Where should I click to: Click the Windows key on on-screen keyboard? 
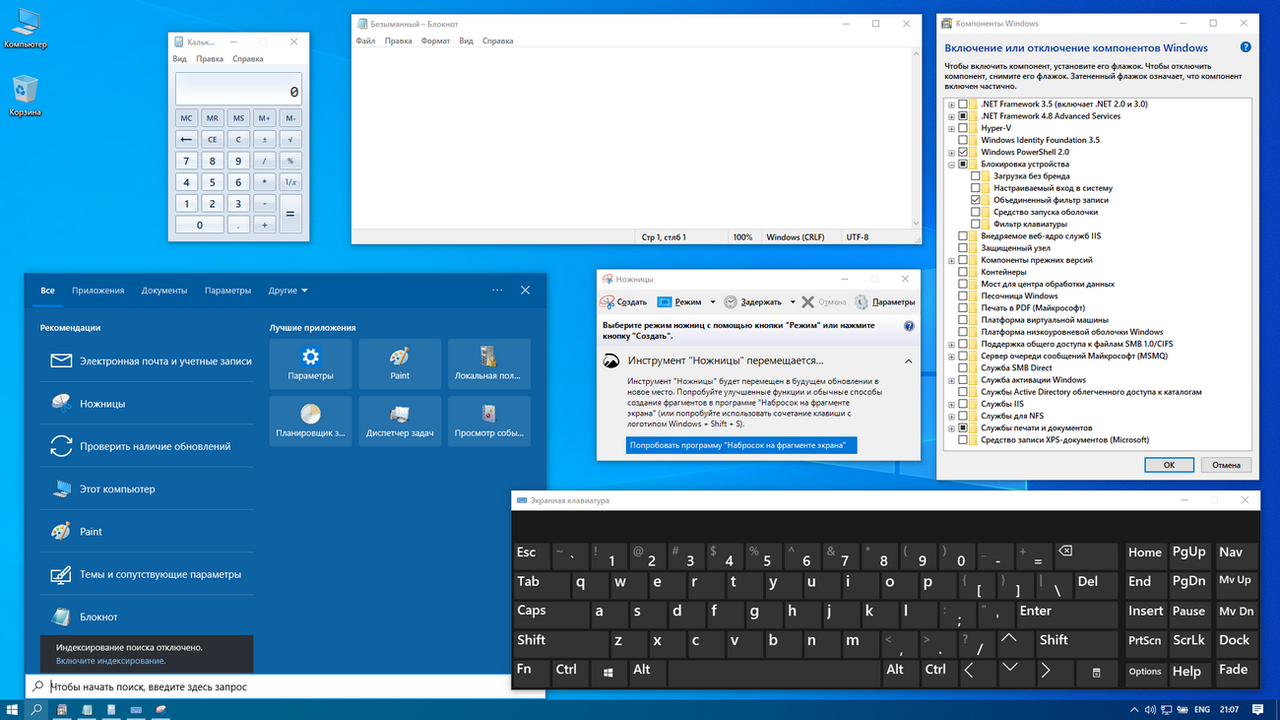click(x=607, y=671)
